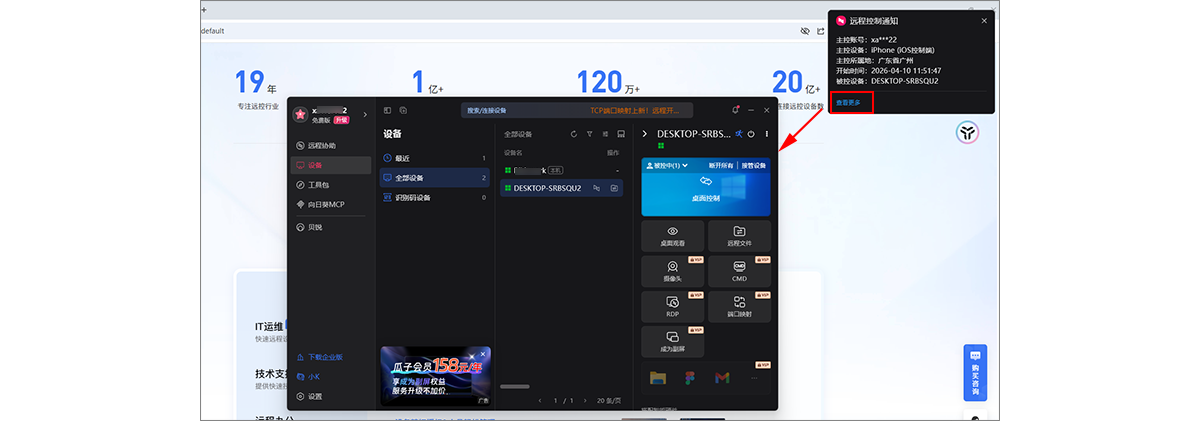Click the power icon beside device name
This screenshot has width=1200, height=421.
coord(752,134)
